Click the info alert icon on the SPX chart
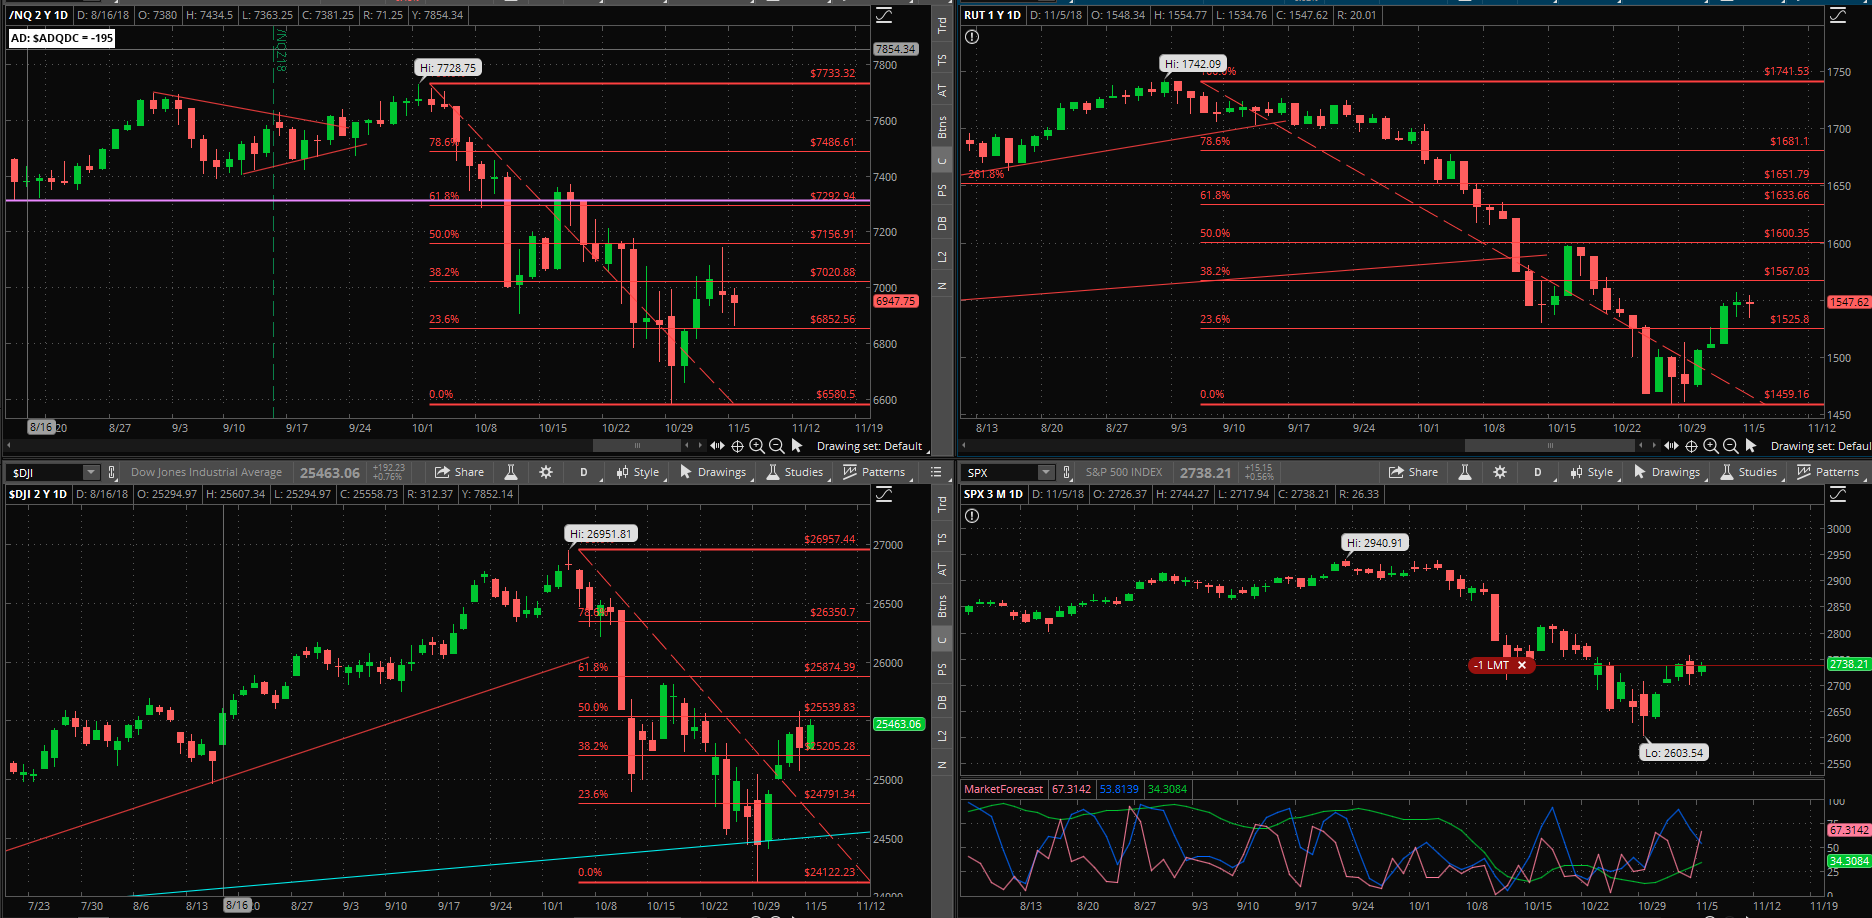The width and height of the screenshot is (1872, 918). pos(972,516)
